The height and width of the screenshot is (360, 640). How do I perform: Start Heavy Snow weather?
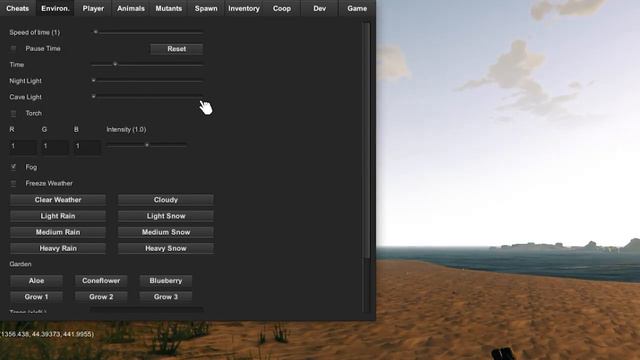click(166, 248)
